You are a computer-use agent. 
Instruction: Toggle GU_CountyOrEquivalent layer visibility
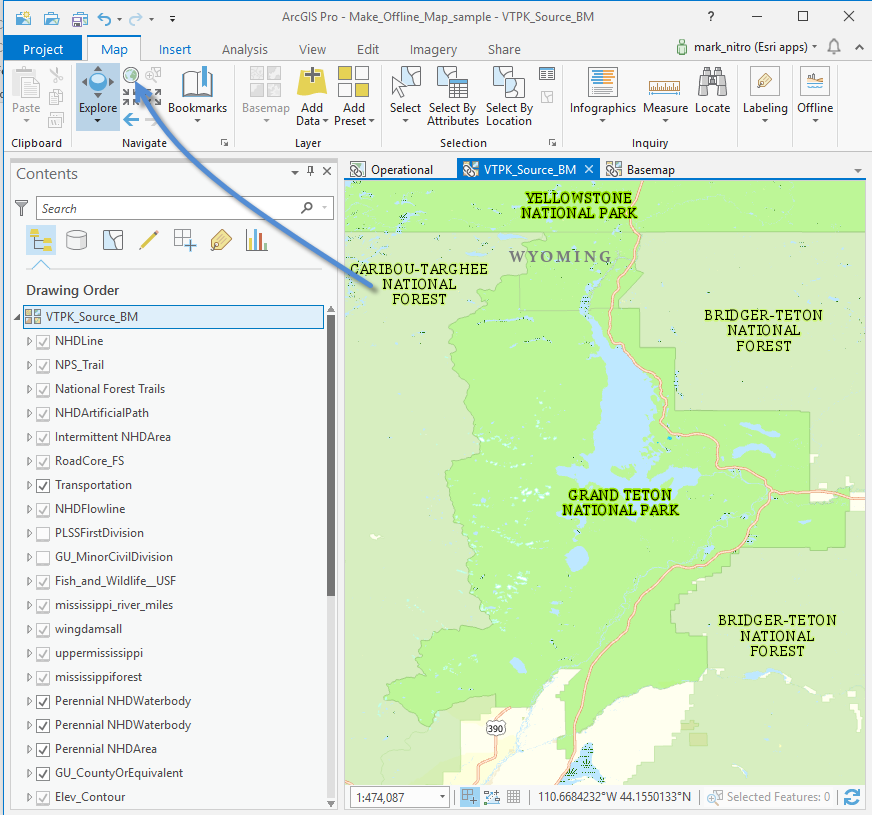pyautogui.click(x=43, y=773)
